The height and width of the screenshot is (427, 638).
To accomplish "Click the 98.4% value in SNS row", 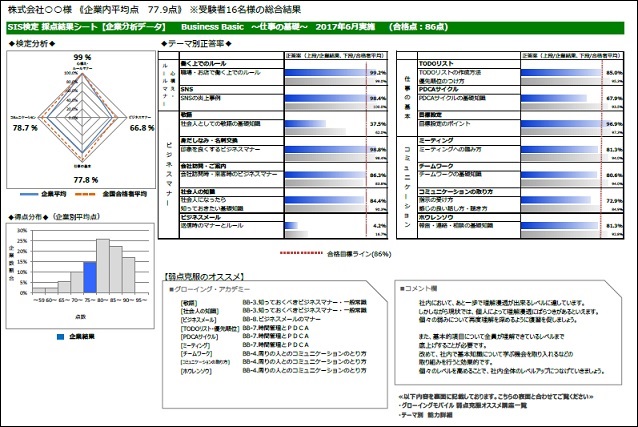I will (x=378, y=98).
